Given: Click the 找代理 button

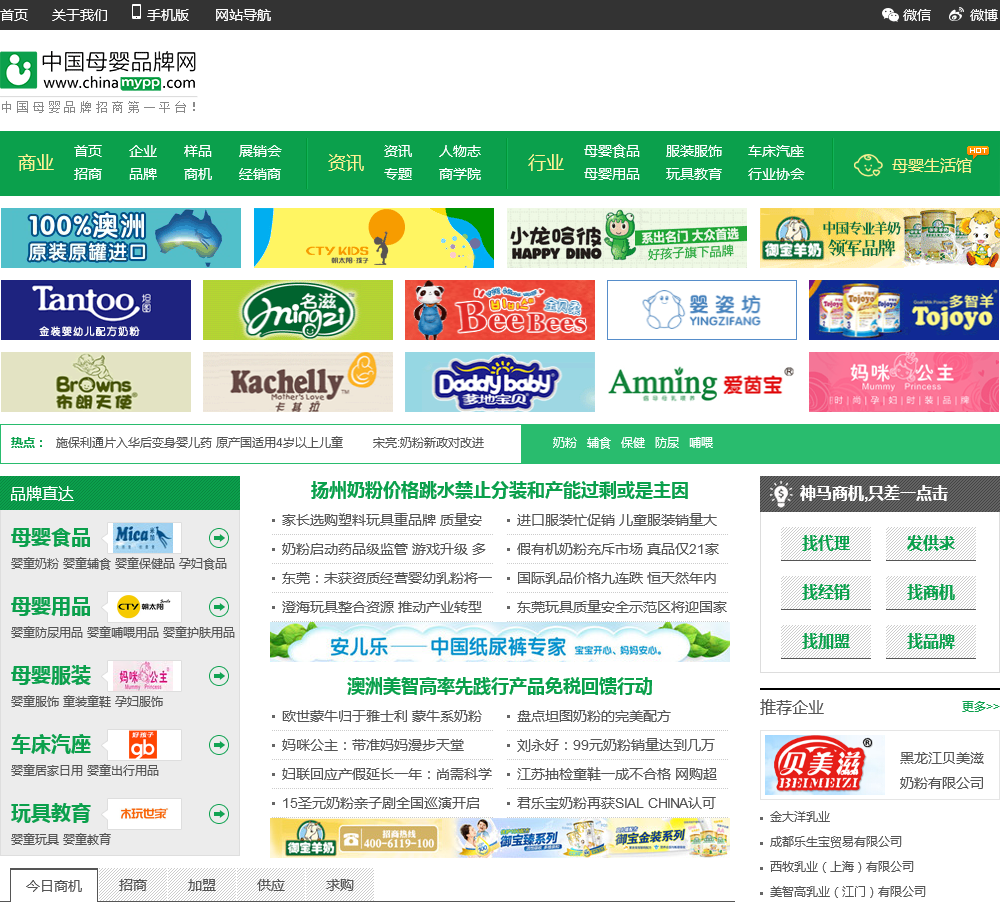Looking at the screenshot, I should (x=825, y=543).
